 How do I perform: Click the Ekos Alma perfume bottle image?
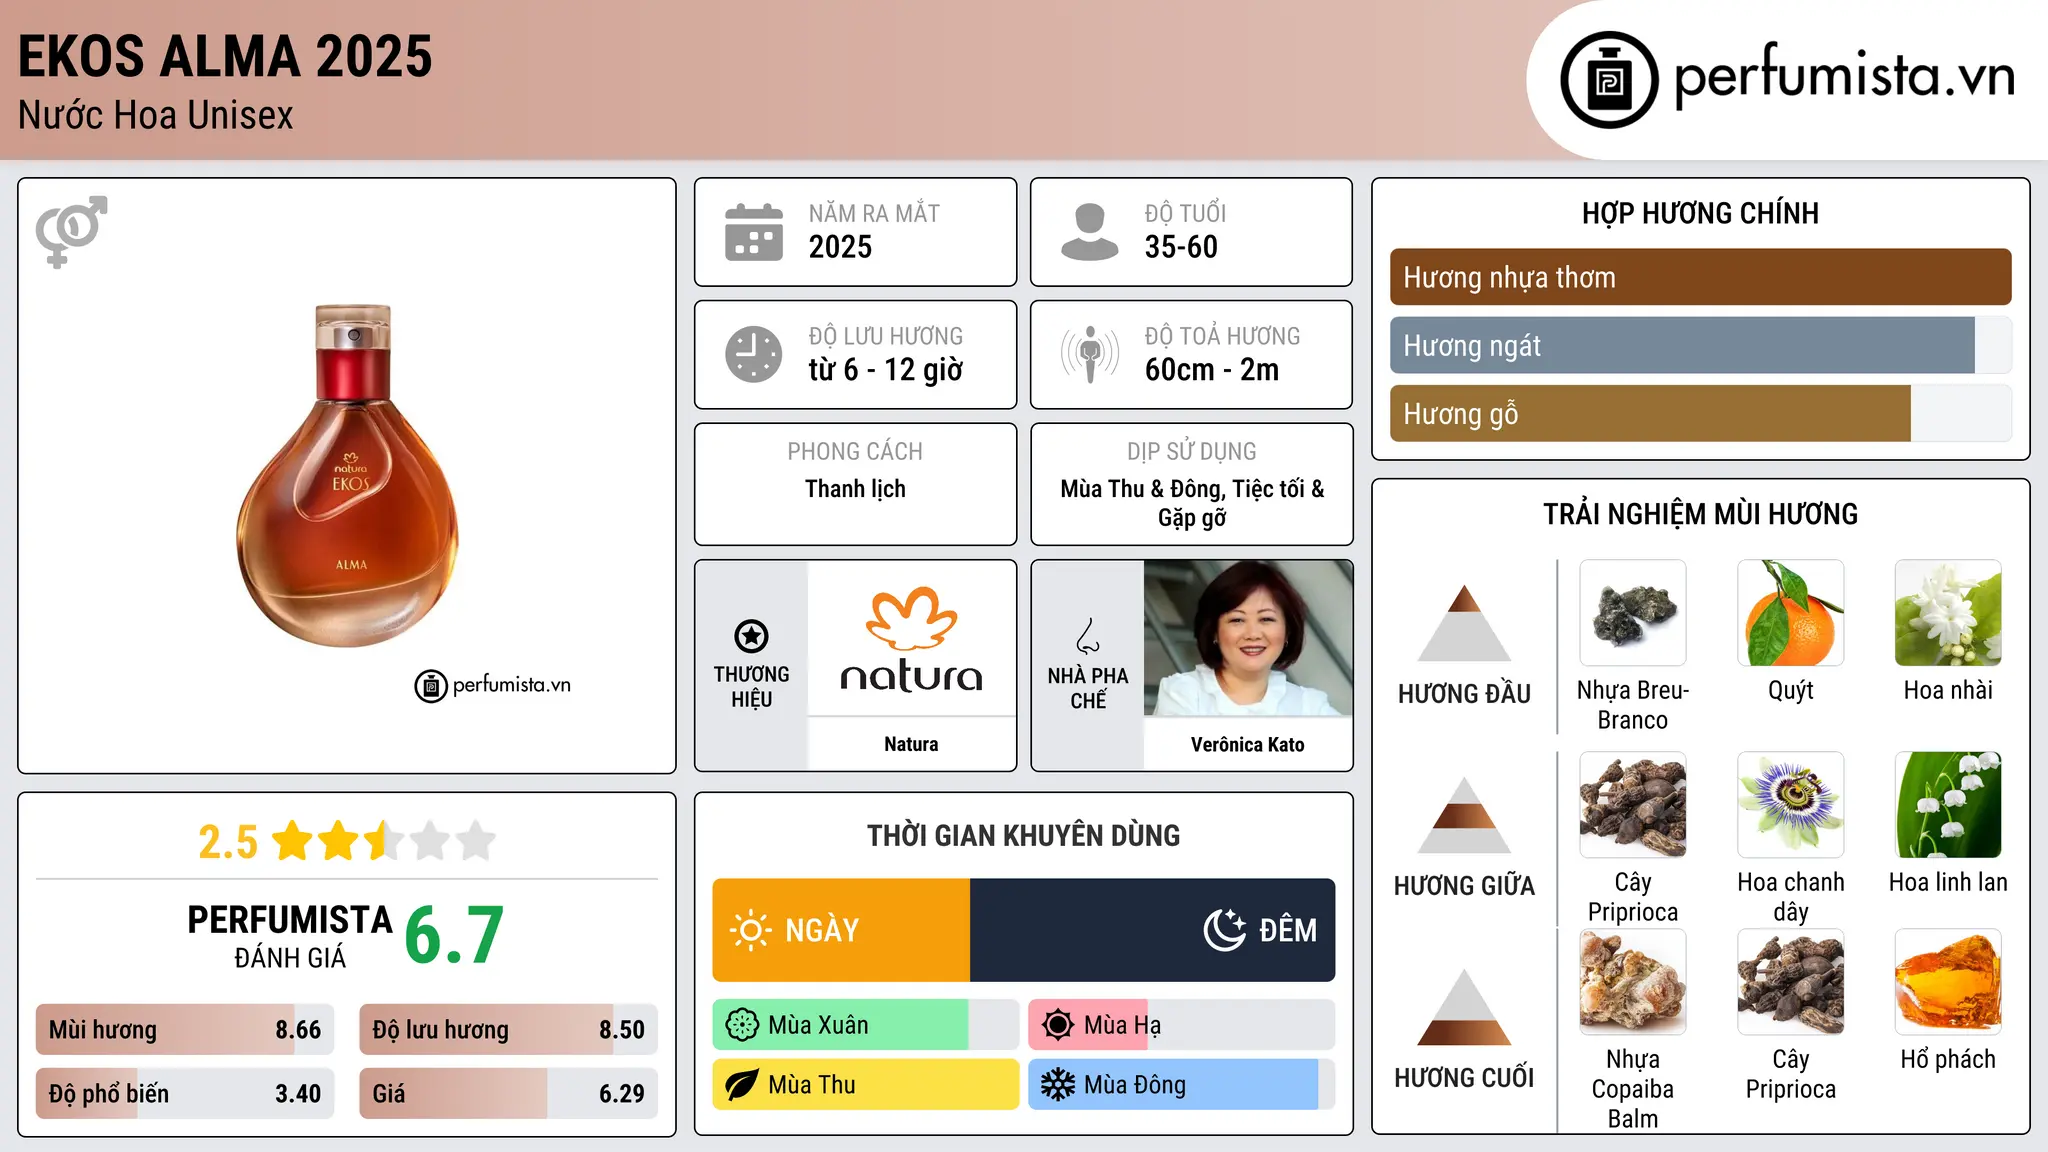point(349,474)
